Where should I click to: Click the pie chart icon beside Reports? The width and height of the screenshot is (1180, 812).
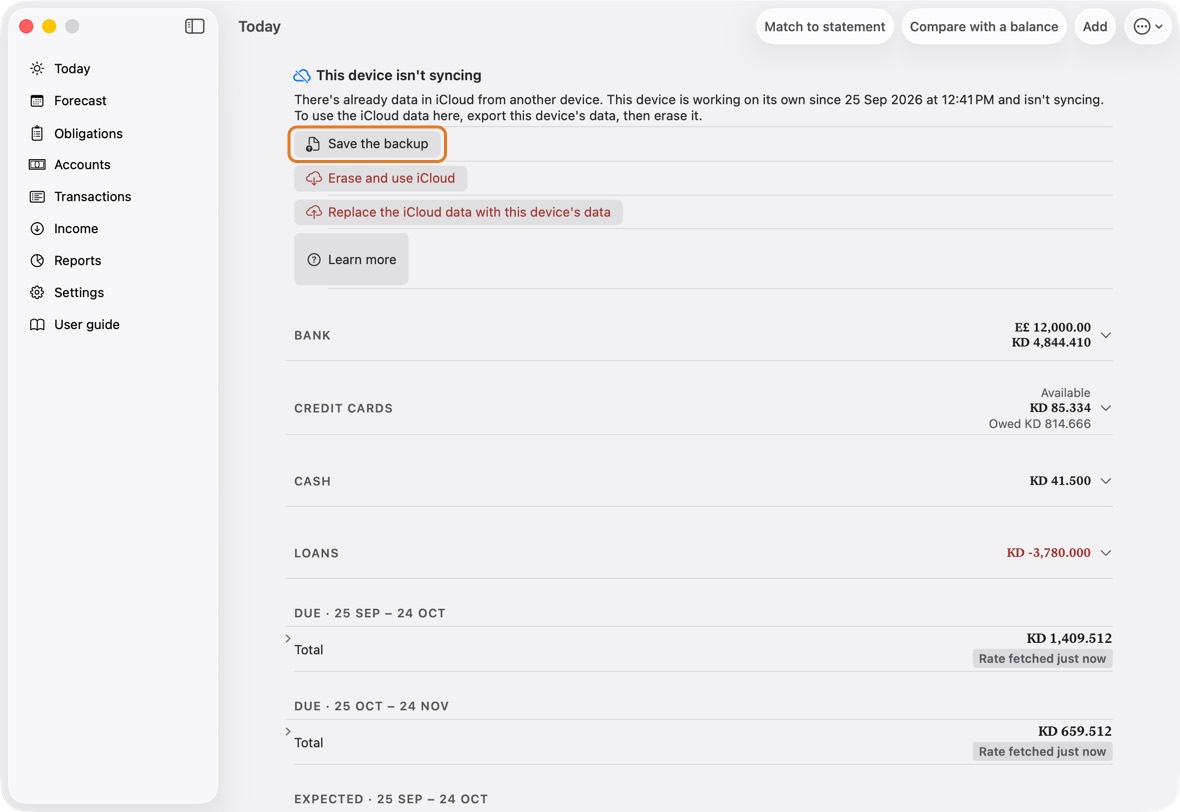[x=37, y=260]
